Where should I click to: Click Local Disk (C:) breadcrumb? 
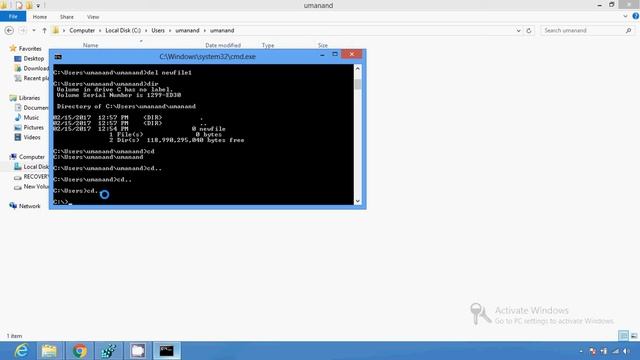(123, 31)
